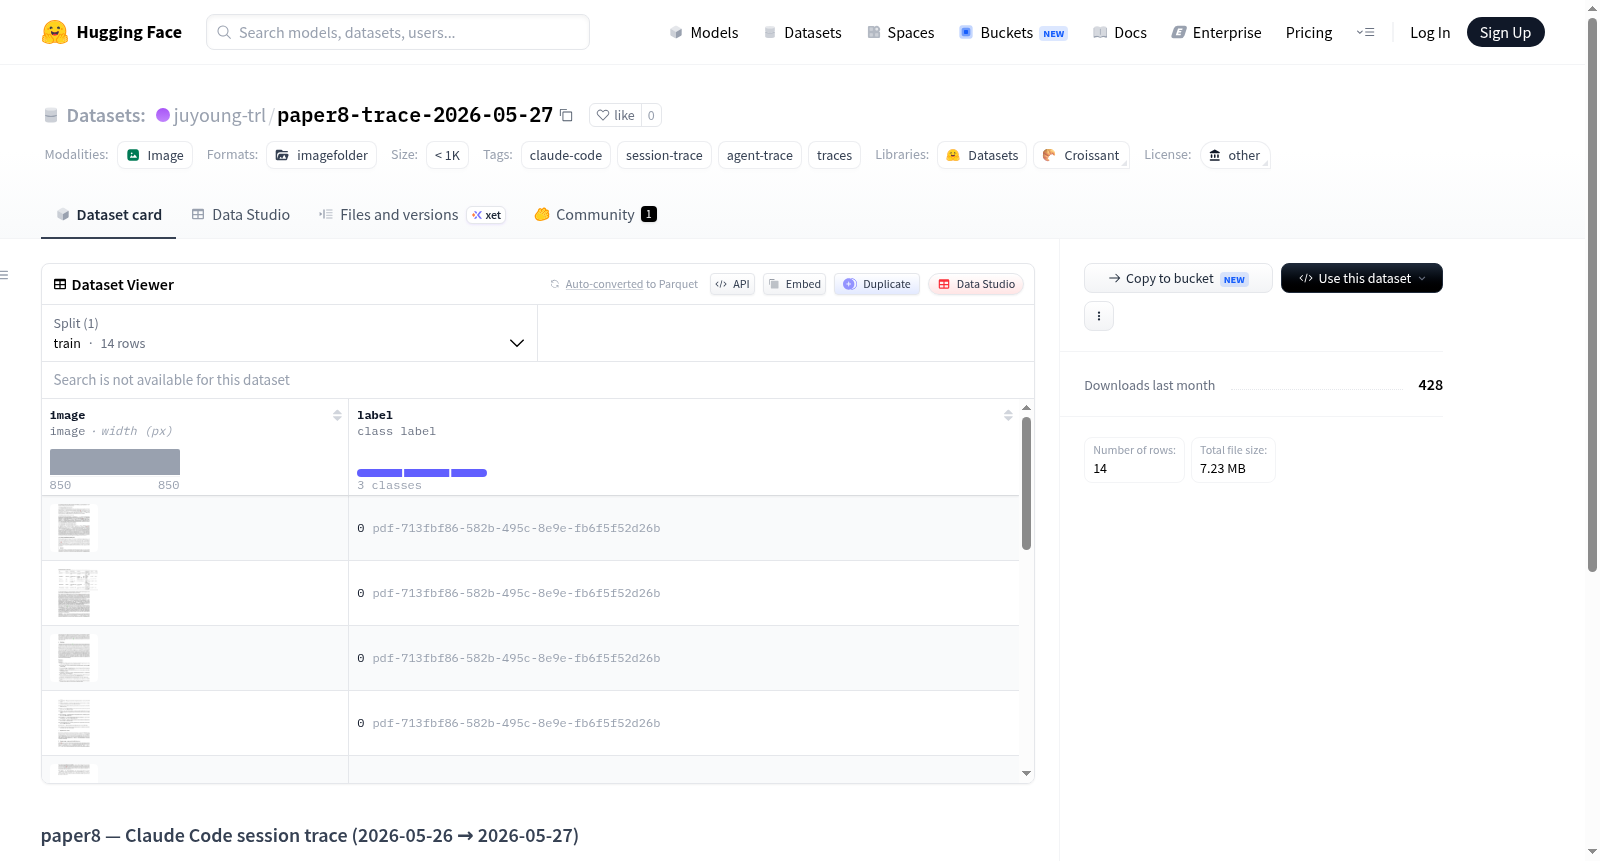This screenshot has height=861, width=1600.
Task: Select the Datasets library tag
Action: [x=982, y=155]
